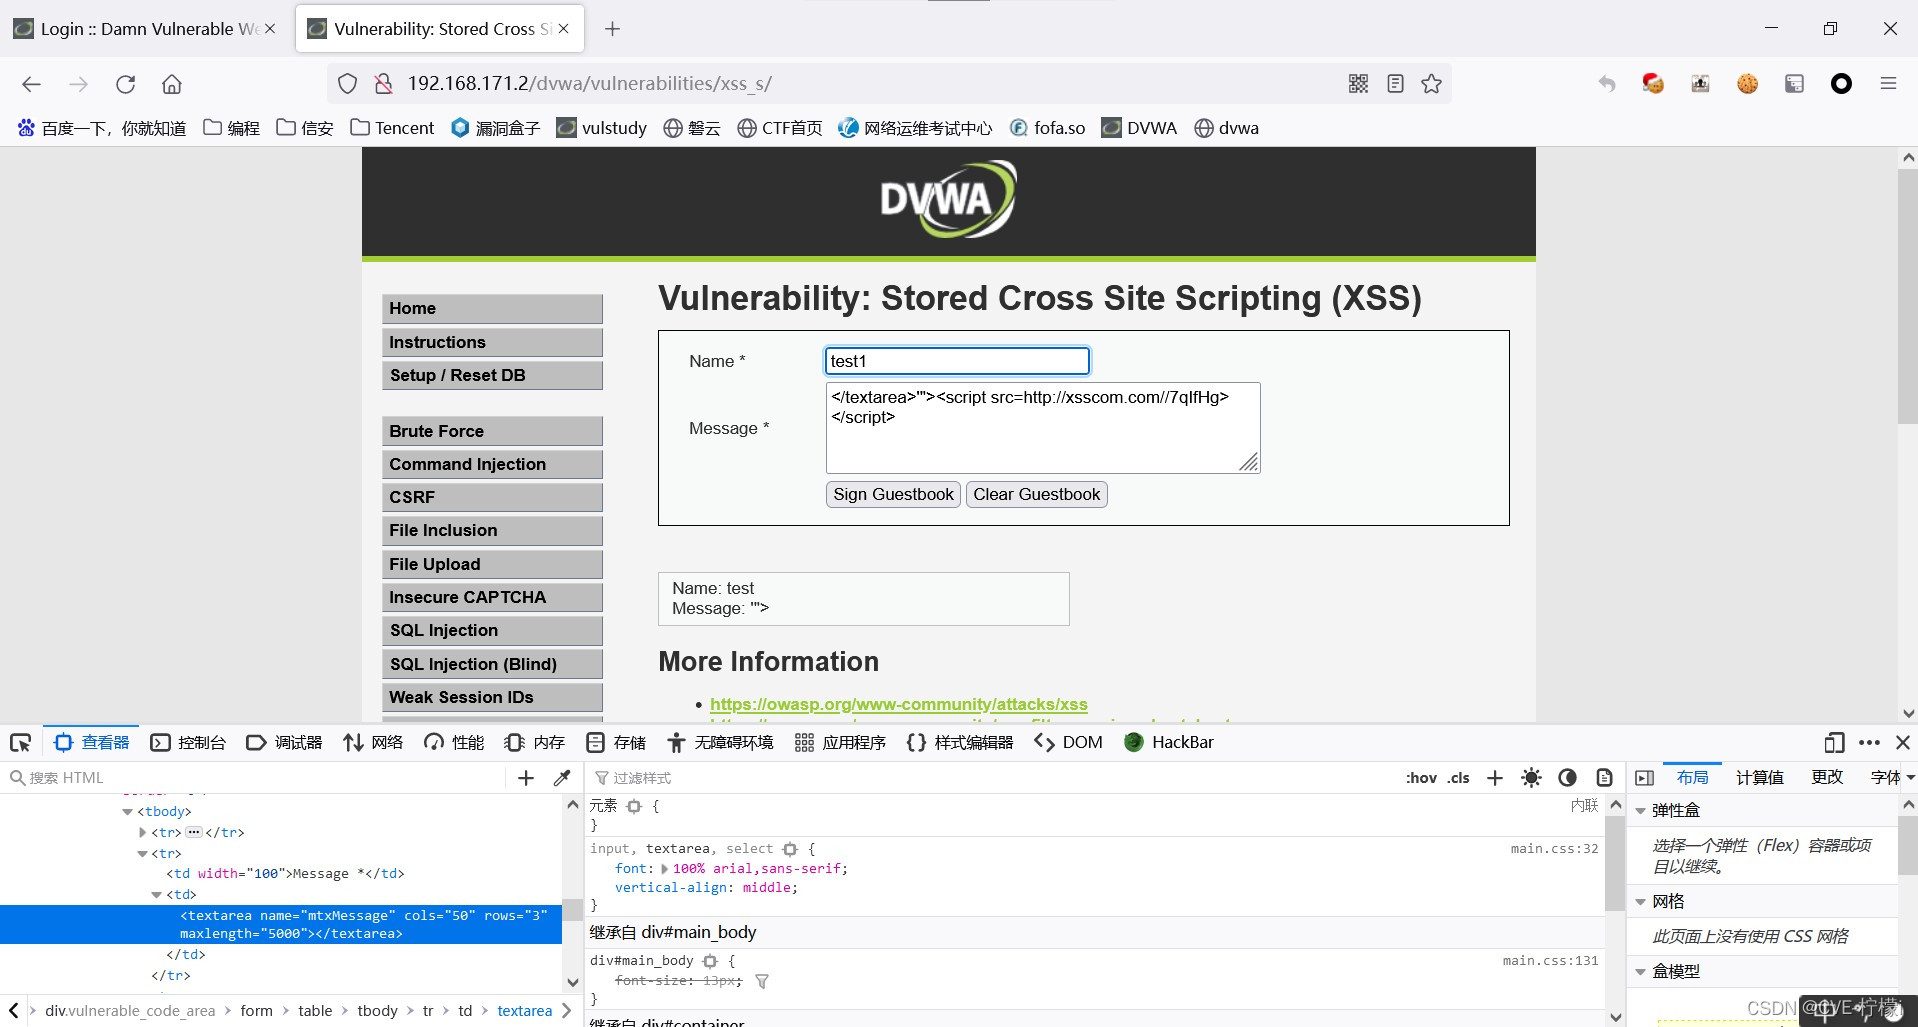Collapse the second tr node
Viewport: 1918px width, 1027px height.
click(142, 854)
